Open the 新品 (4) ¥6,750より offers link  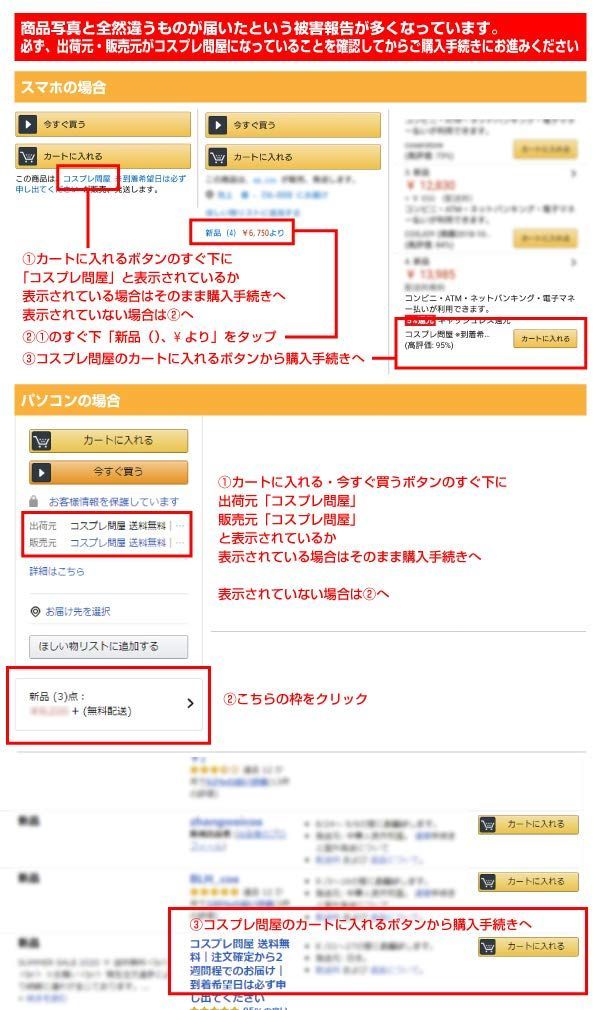[244, 233]
